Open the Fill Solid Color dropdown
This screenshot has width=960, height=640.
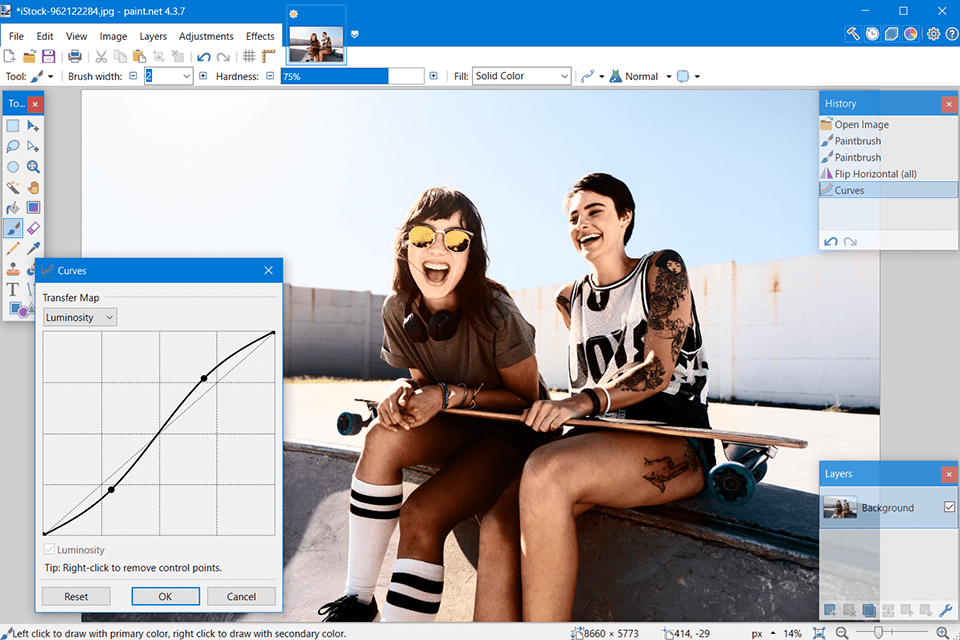pos(522,76)
